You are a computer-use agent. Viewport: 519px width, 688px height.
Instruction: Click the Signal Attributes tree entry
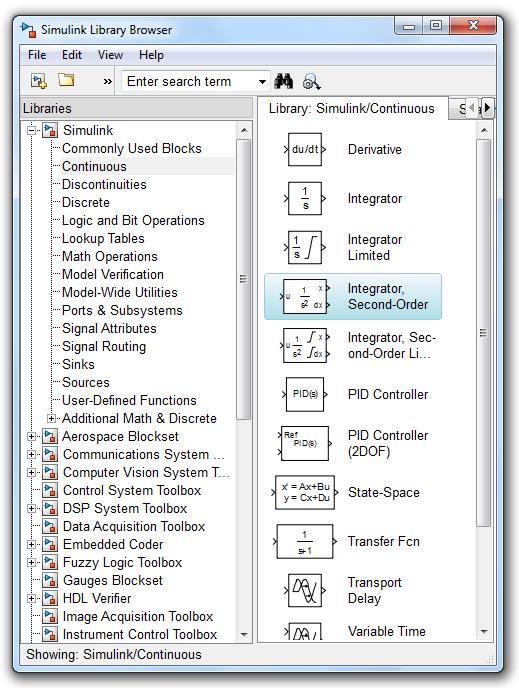pos(109,329)
